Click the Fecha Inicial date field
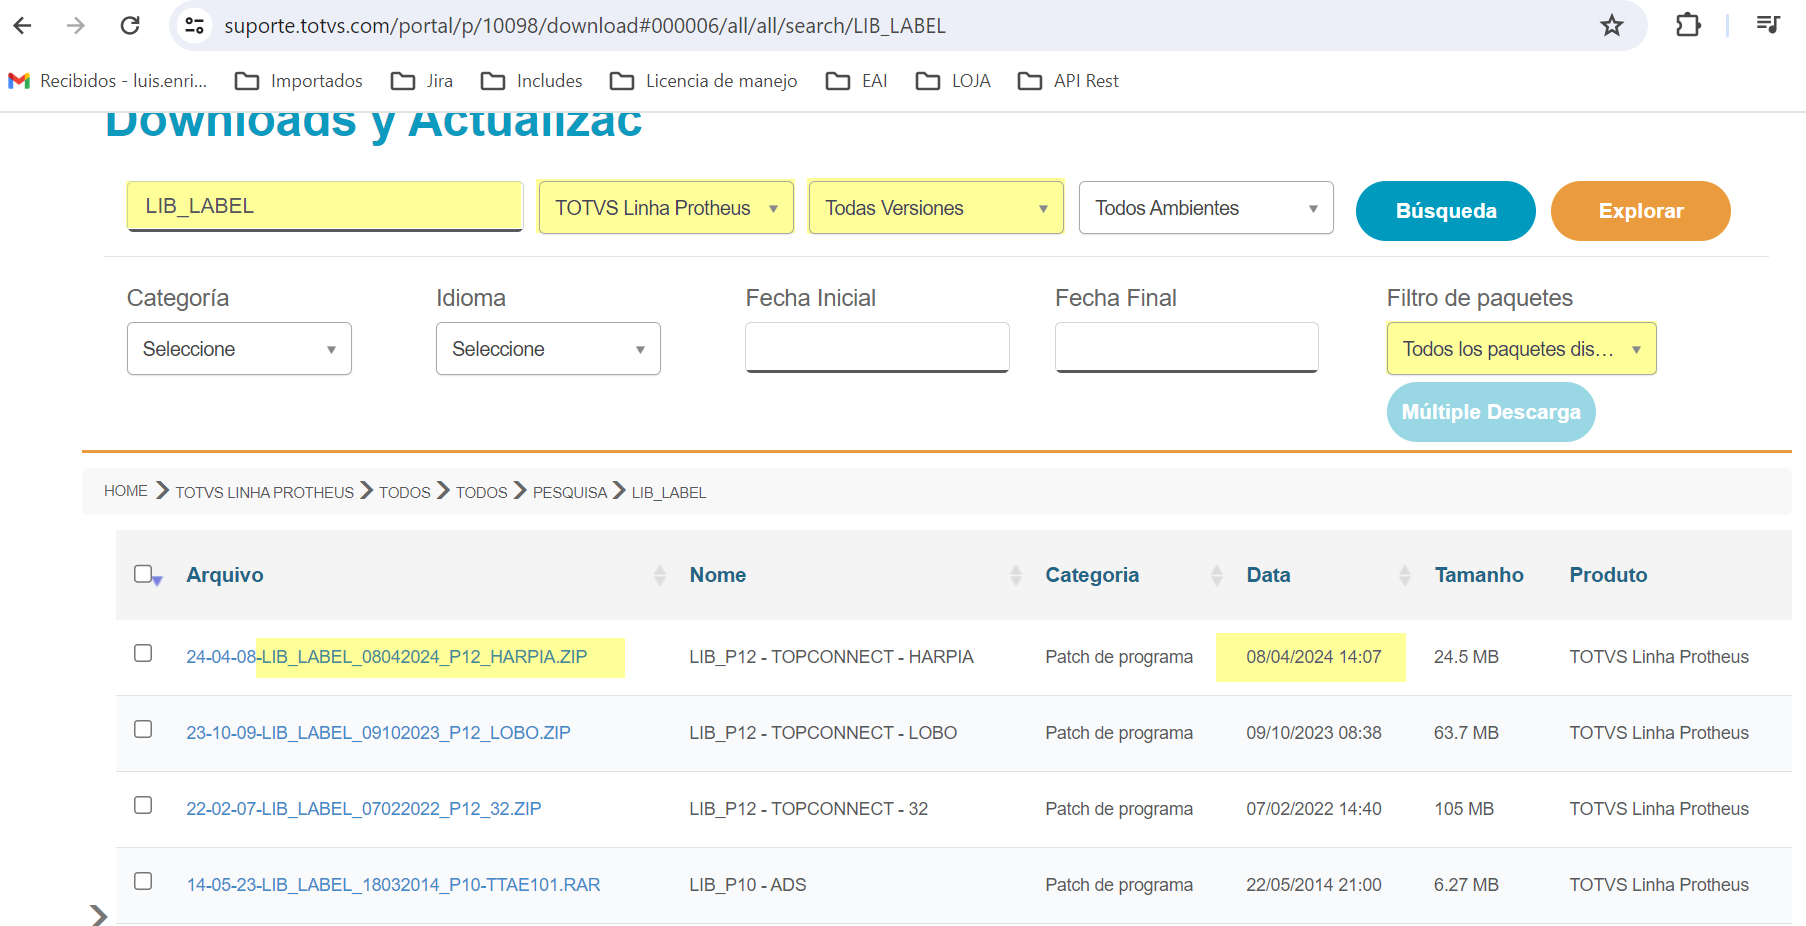 point(877,347)
